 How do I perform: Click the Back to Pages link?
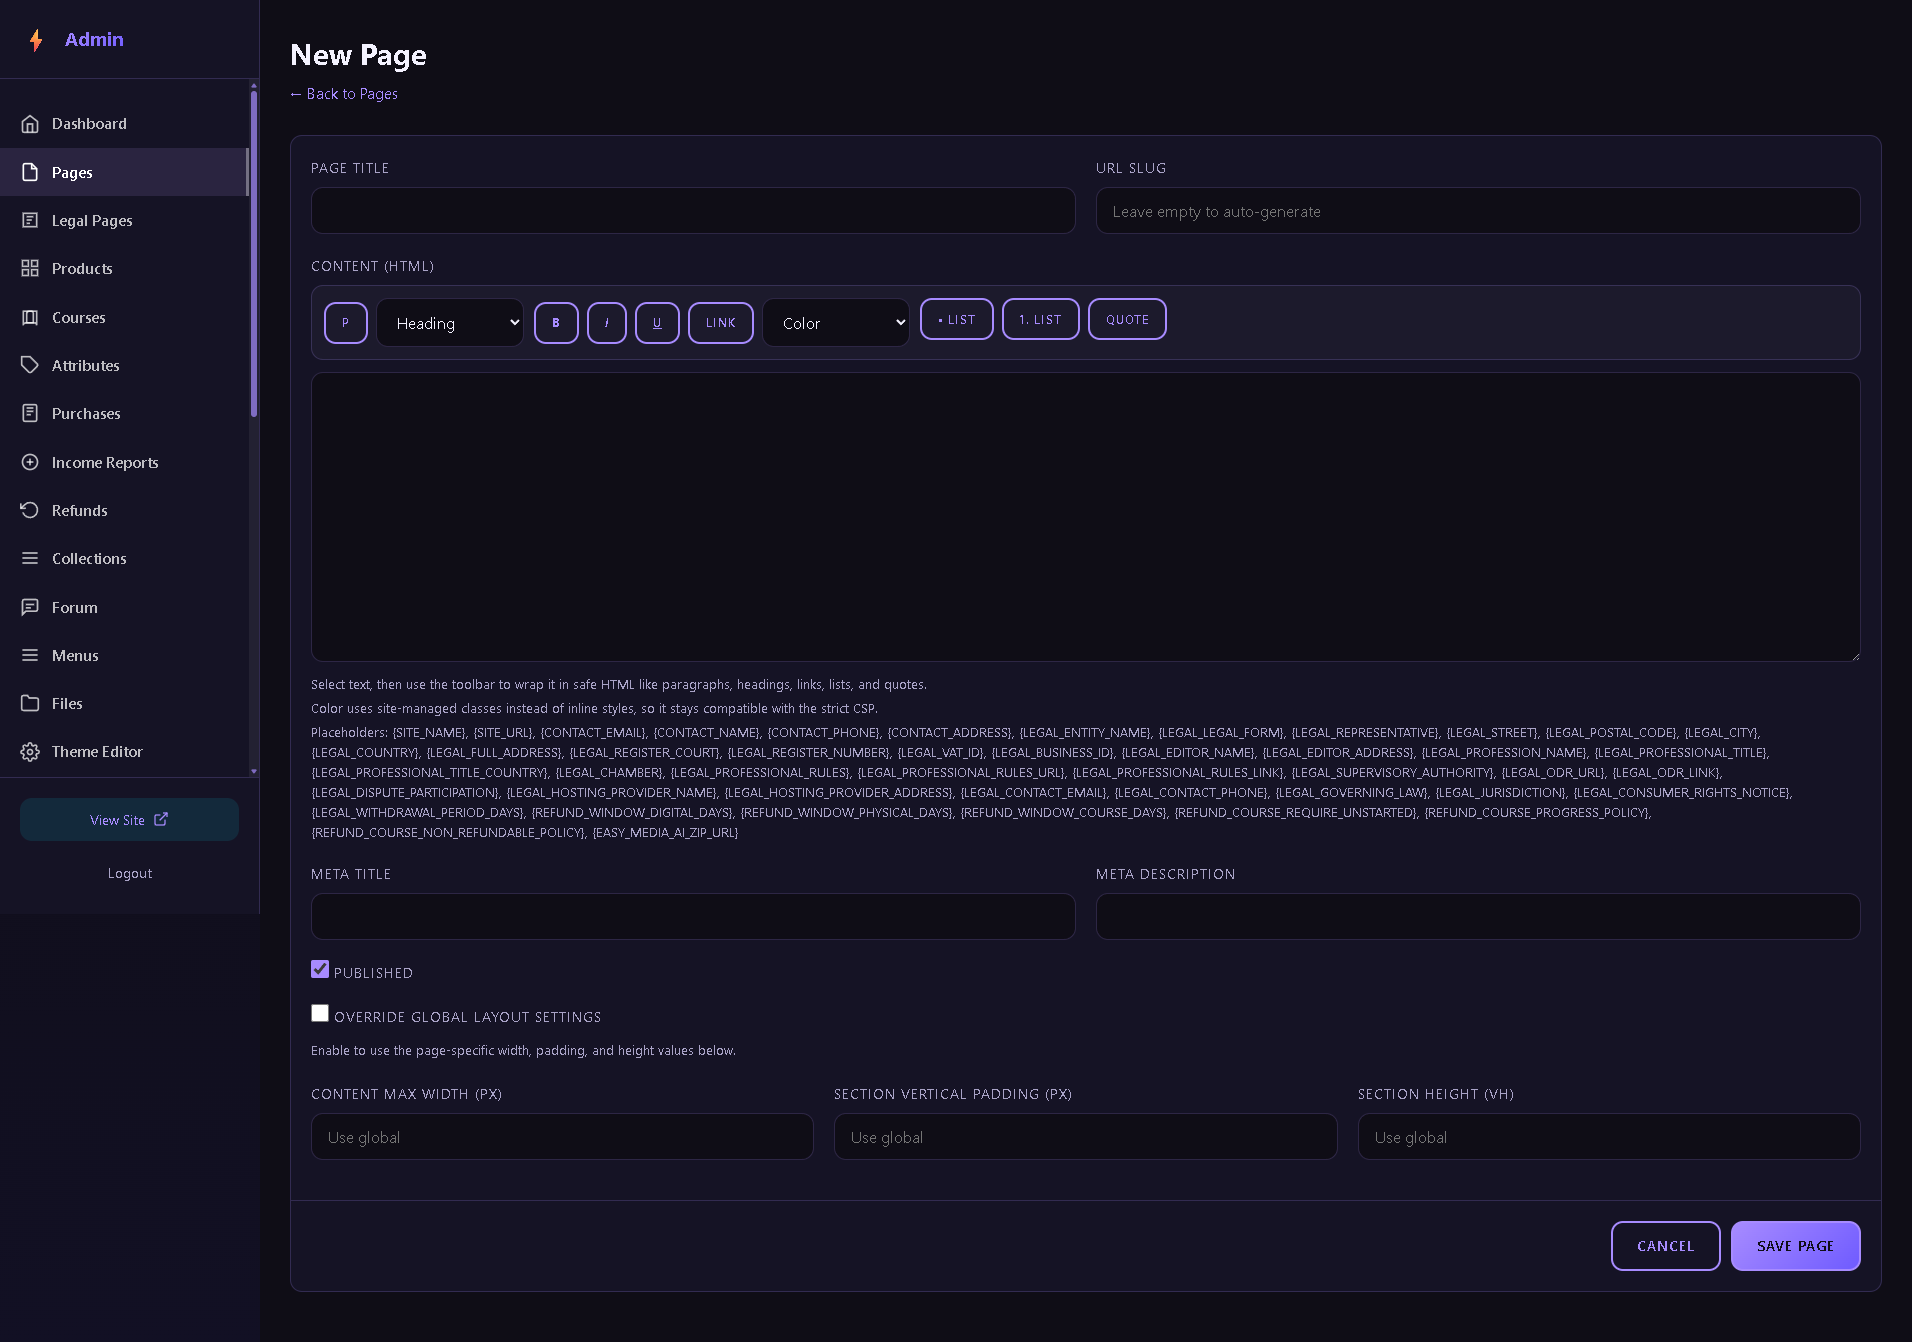coord(344,94)
